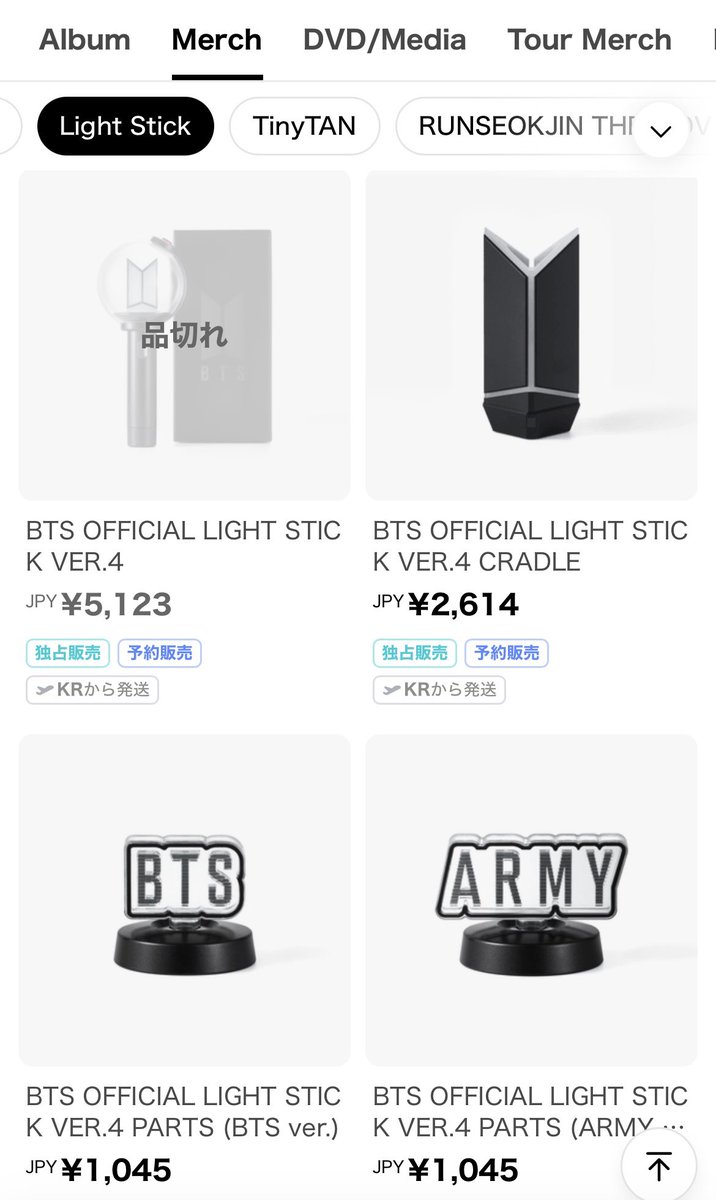This screenshot has height=1200, width=716.
Task: Select the currently active Merch tab
Action: coord(216,39)
